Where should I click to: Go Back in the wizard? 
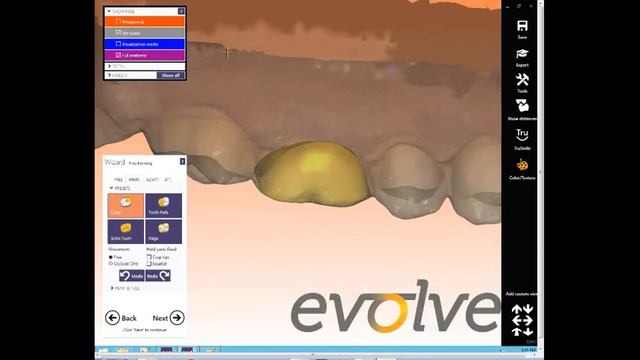pos(121,318)
